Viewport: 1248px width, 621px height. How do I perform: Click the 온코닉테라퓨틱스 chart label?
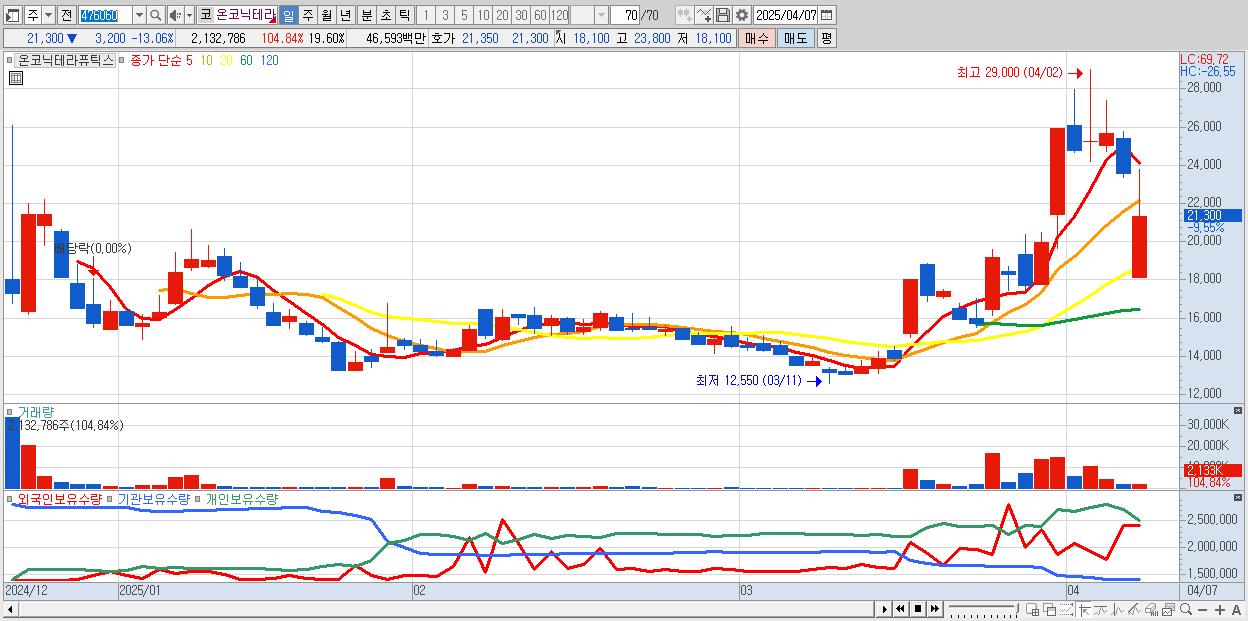(x=66, y=60)
